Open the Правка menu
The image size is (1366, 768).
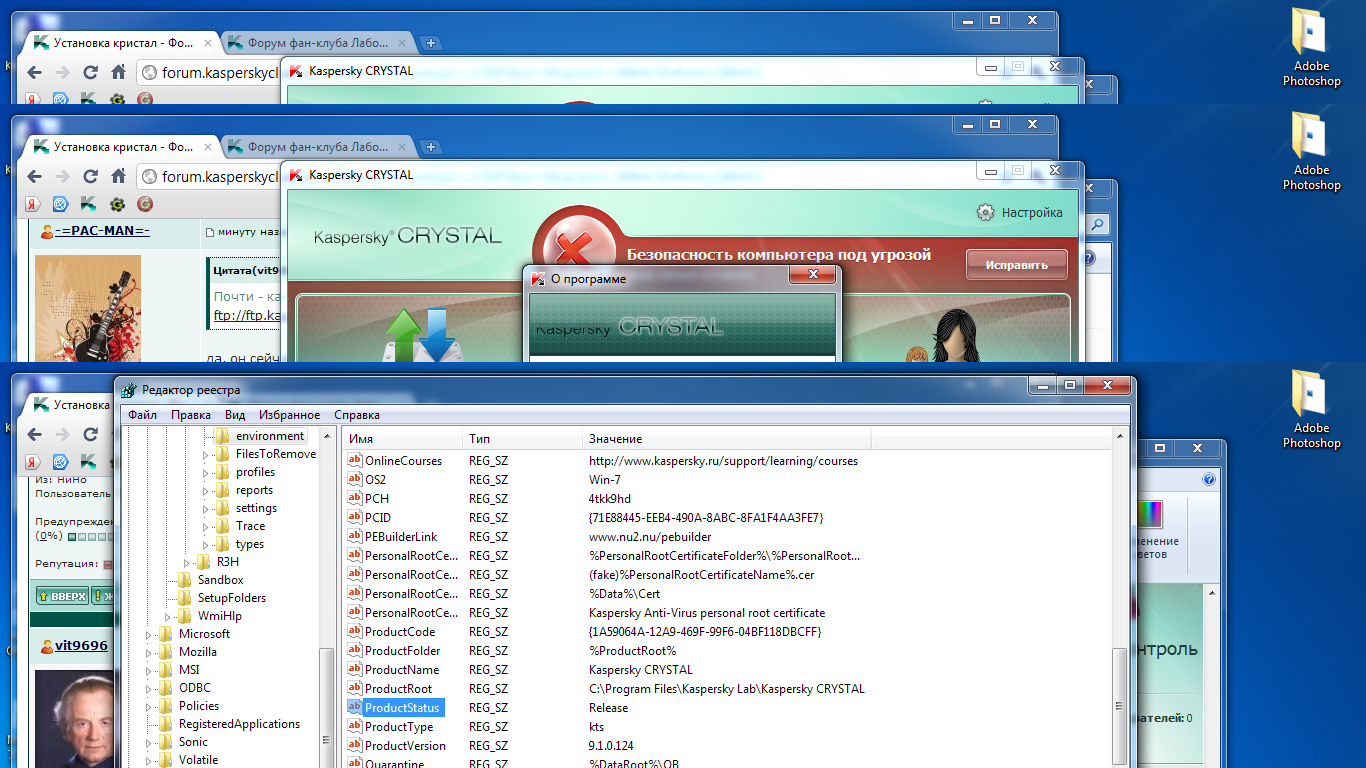[191, 415]
